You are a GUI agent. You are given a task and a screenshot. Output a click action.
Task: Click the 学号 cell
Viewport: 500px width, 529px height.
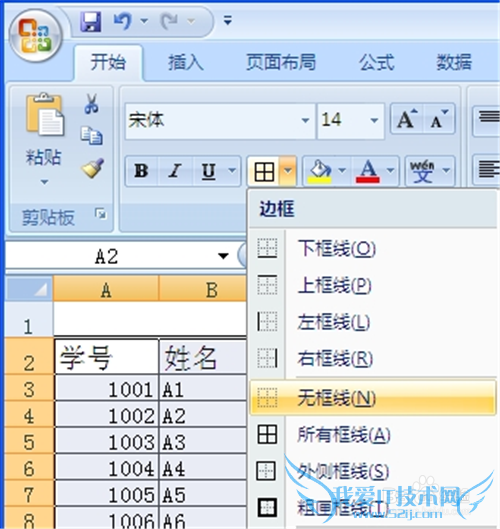click(107, 357)
